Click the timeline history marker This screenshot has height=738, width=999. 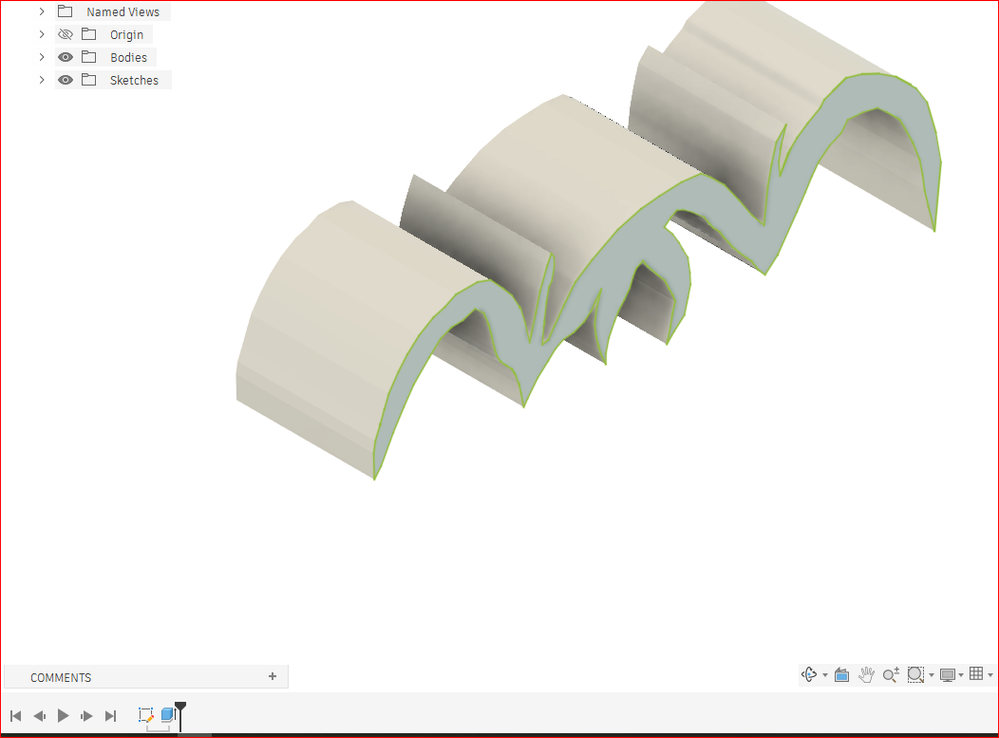[181, 715]
